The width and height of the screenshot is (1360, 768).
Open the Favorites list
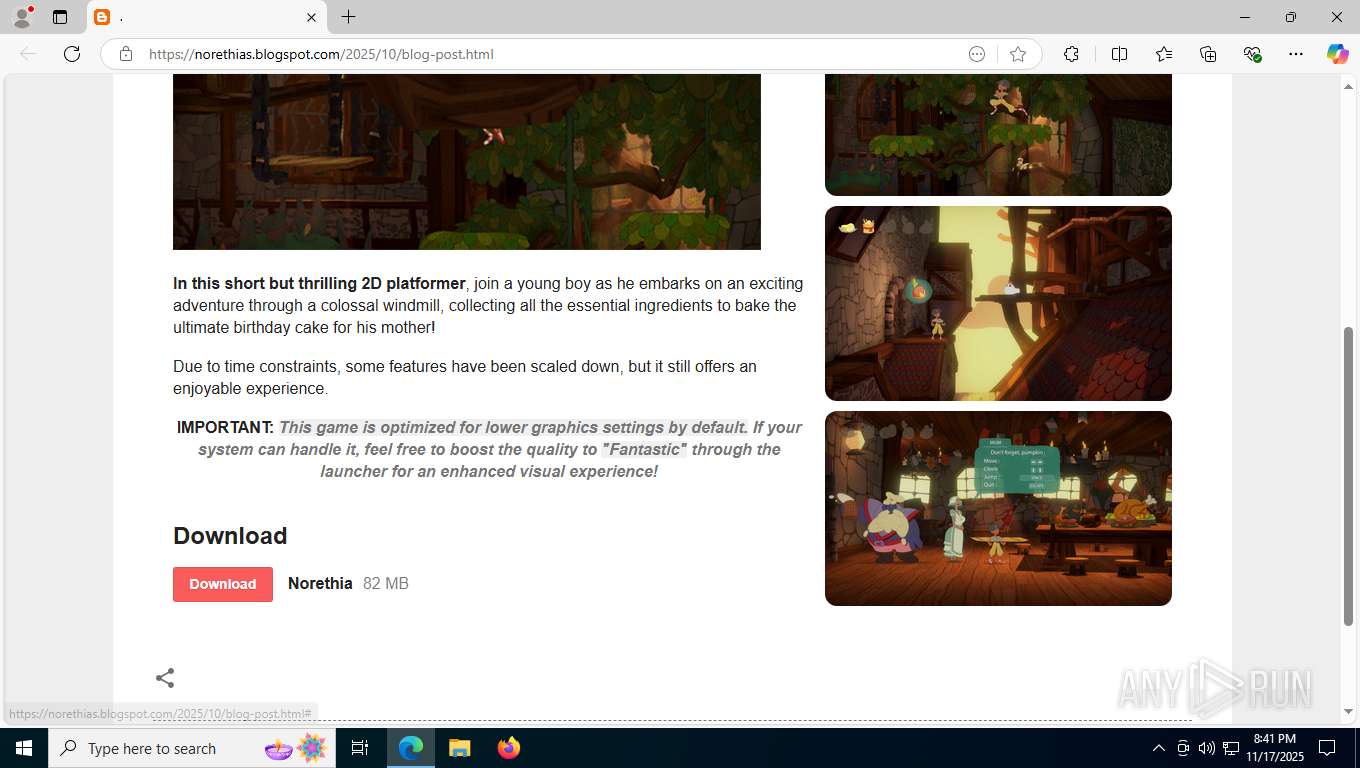1164,54
